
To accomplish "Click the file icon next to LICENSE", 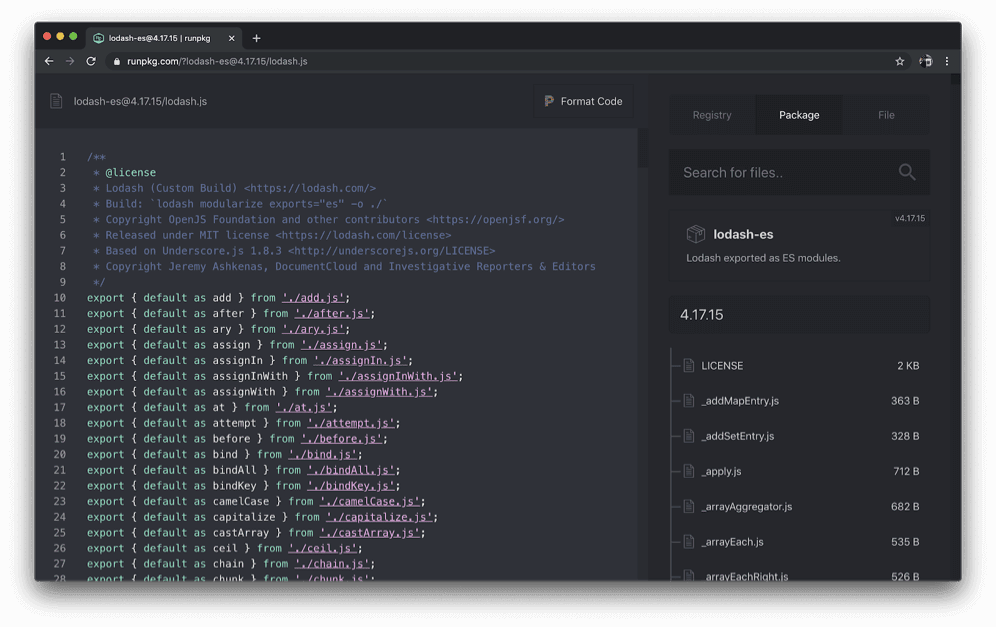I will 689,365.
